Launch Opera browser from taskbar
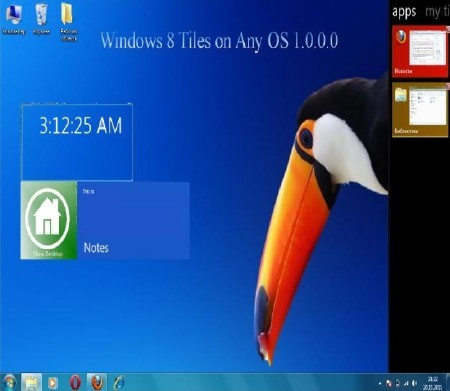The image size is (450, 391). point(75,383)
